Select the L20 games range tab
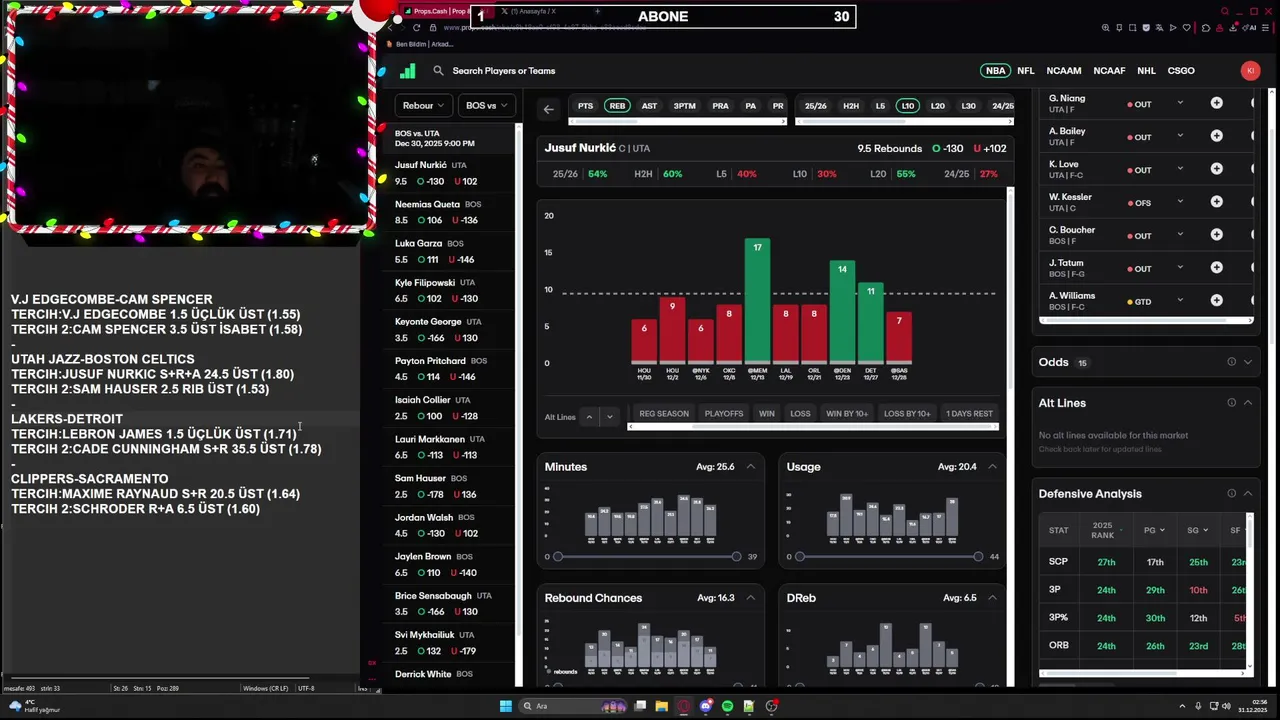This screenshot has width=1280, height=720. pyautogui.click(x=937, y=106)
